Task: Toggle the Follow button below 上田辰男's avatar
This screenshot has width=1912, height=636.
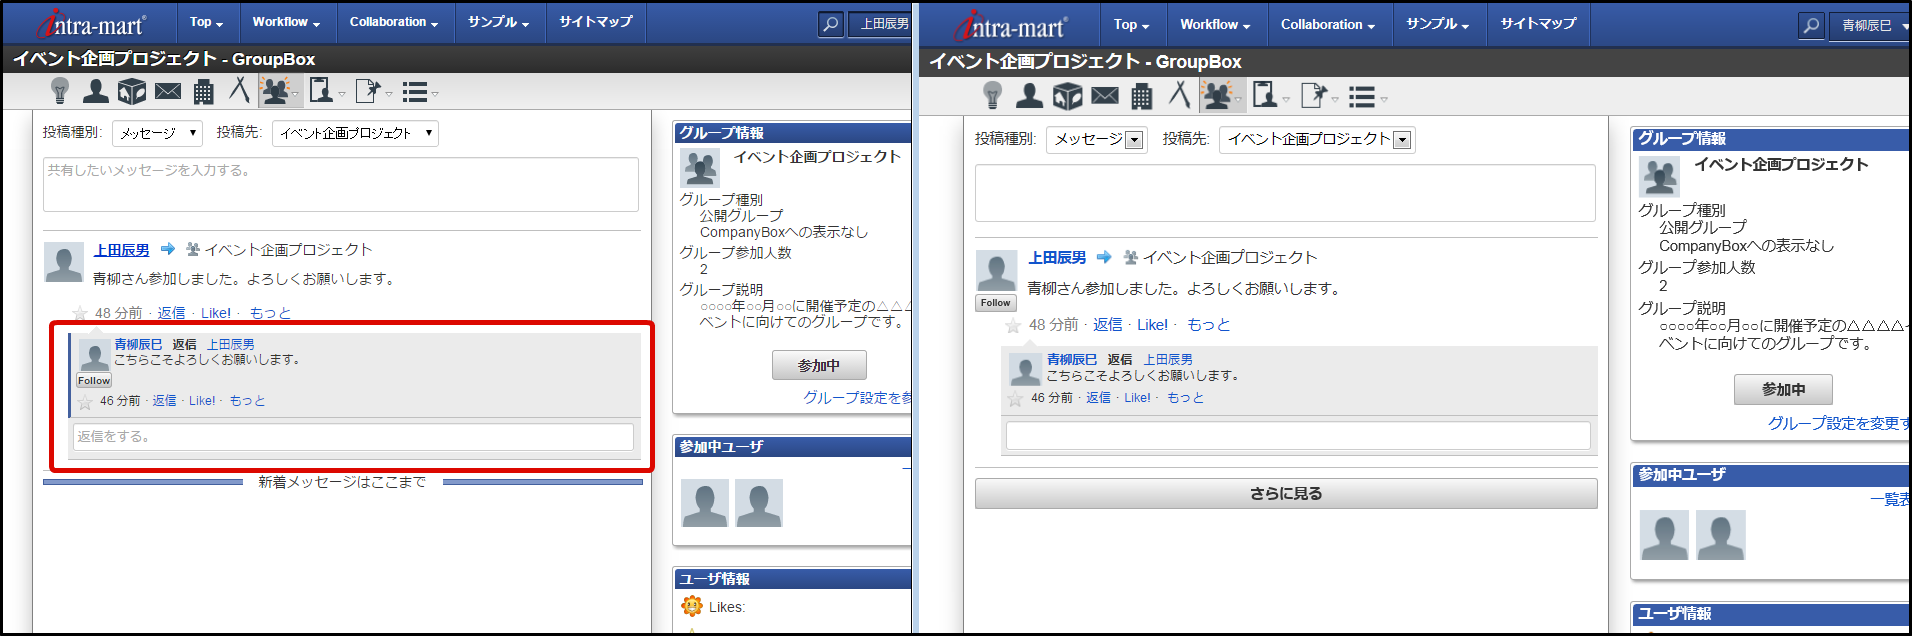Action: tap(995, 303)
